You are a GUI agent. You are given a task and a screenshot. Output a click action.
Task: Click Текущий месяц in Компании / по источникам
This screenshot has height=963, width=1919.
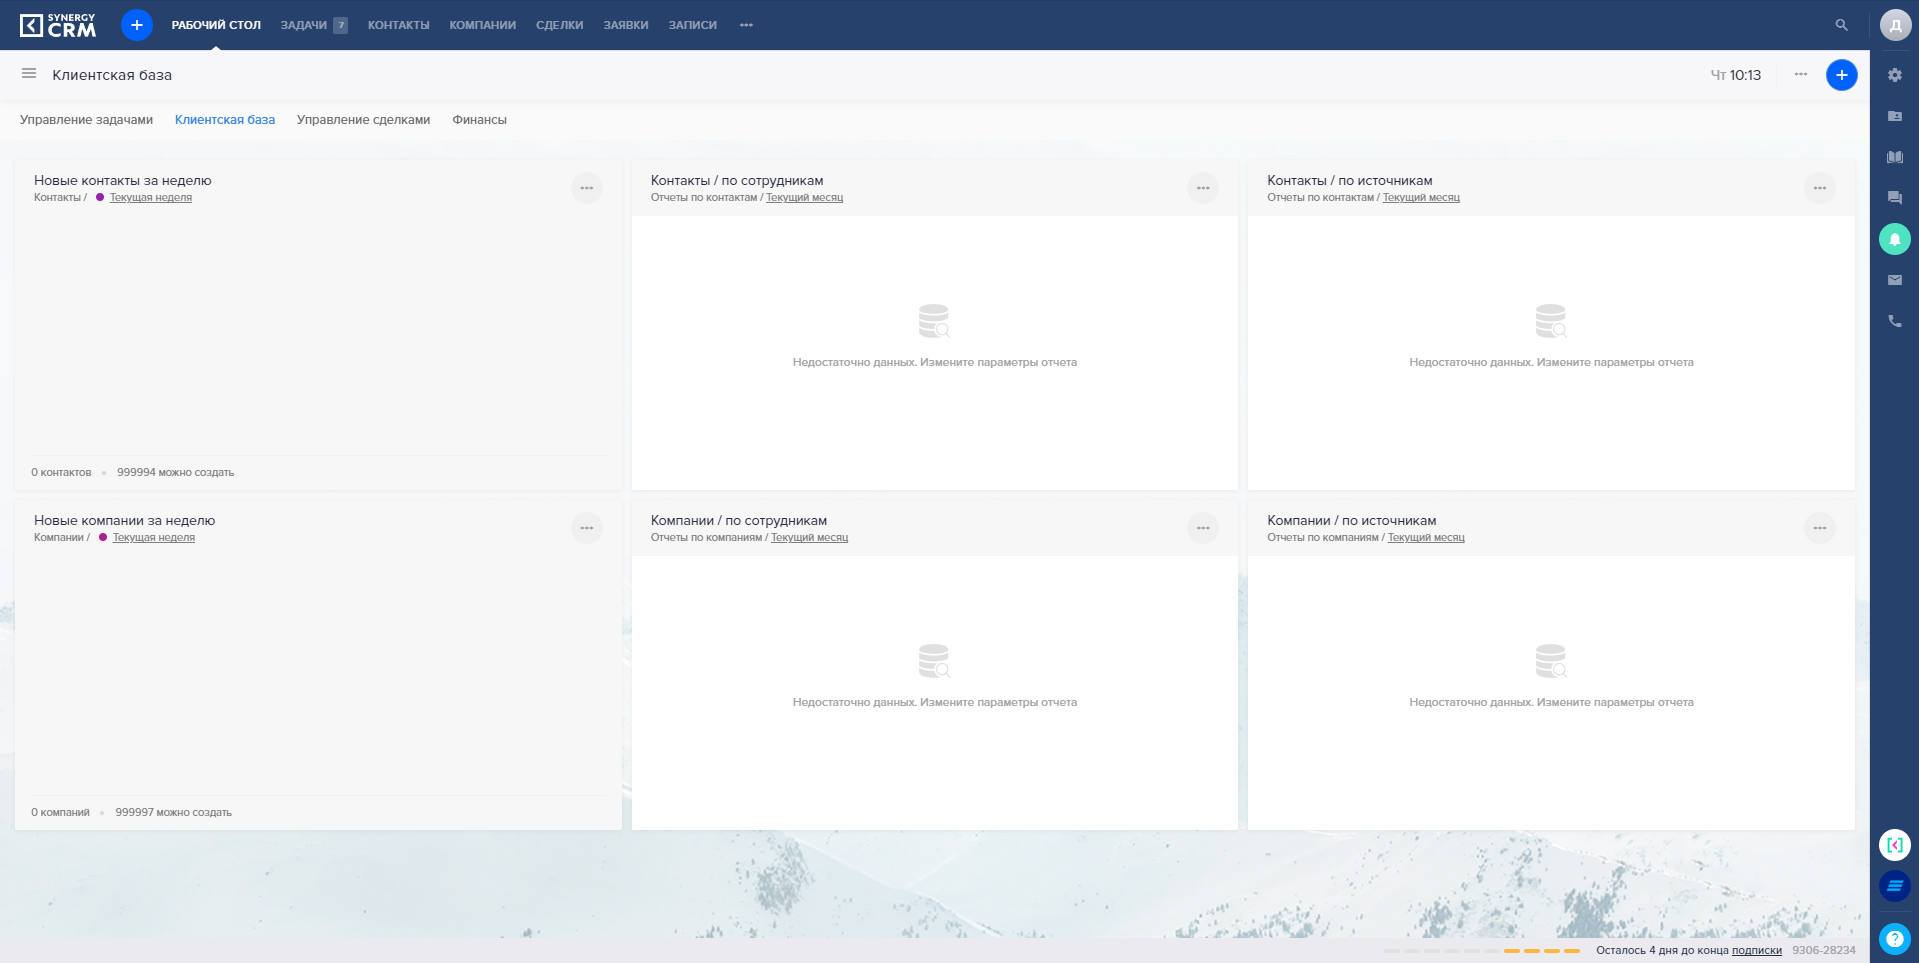pos(1426,538)
